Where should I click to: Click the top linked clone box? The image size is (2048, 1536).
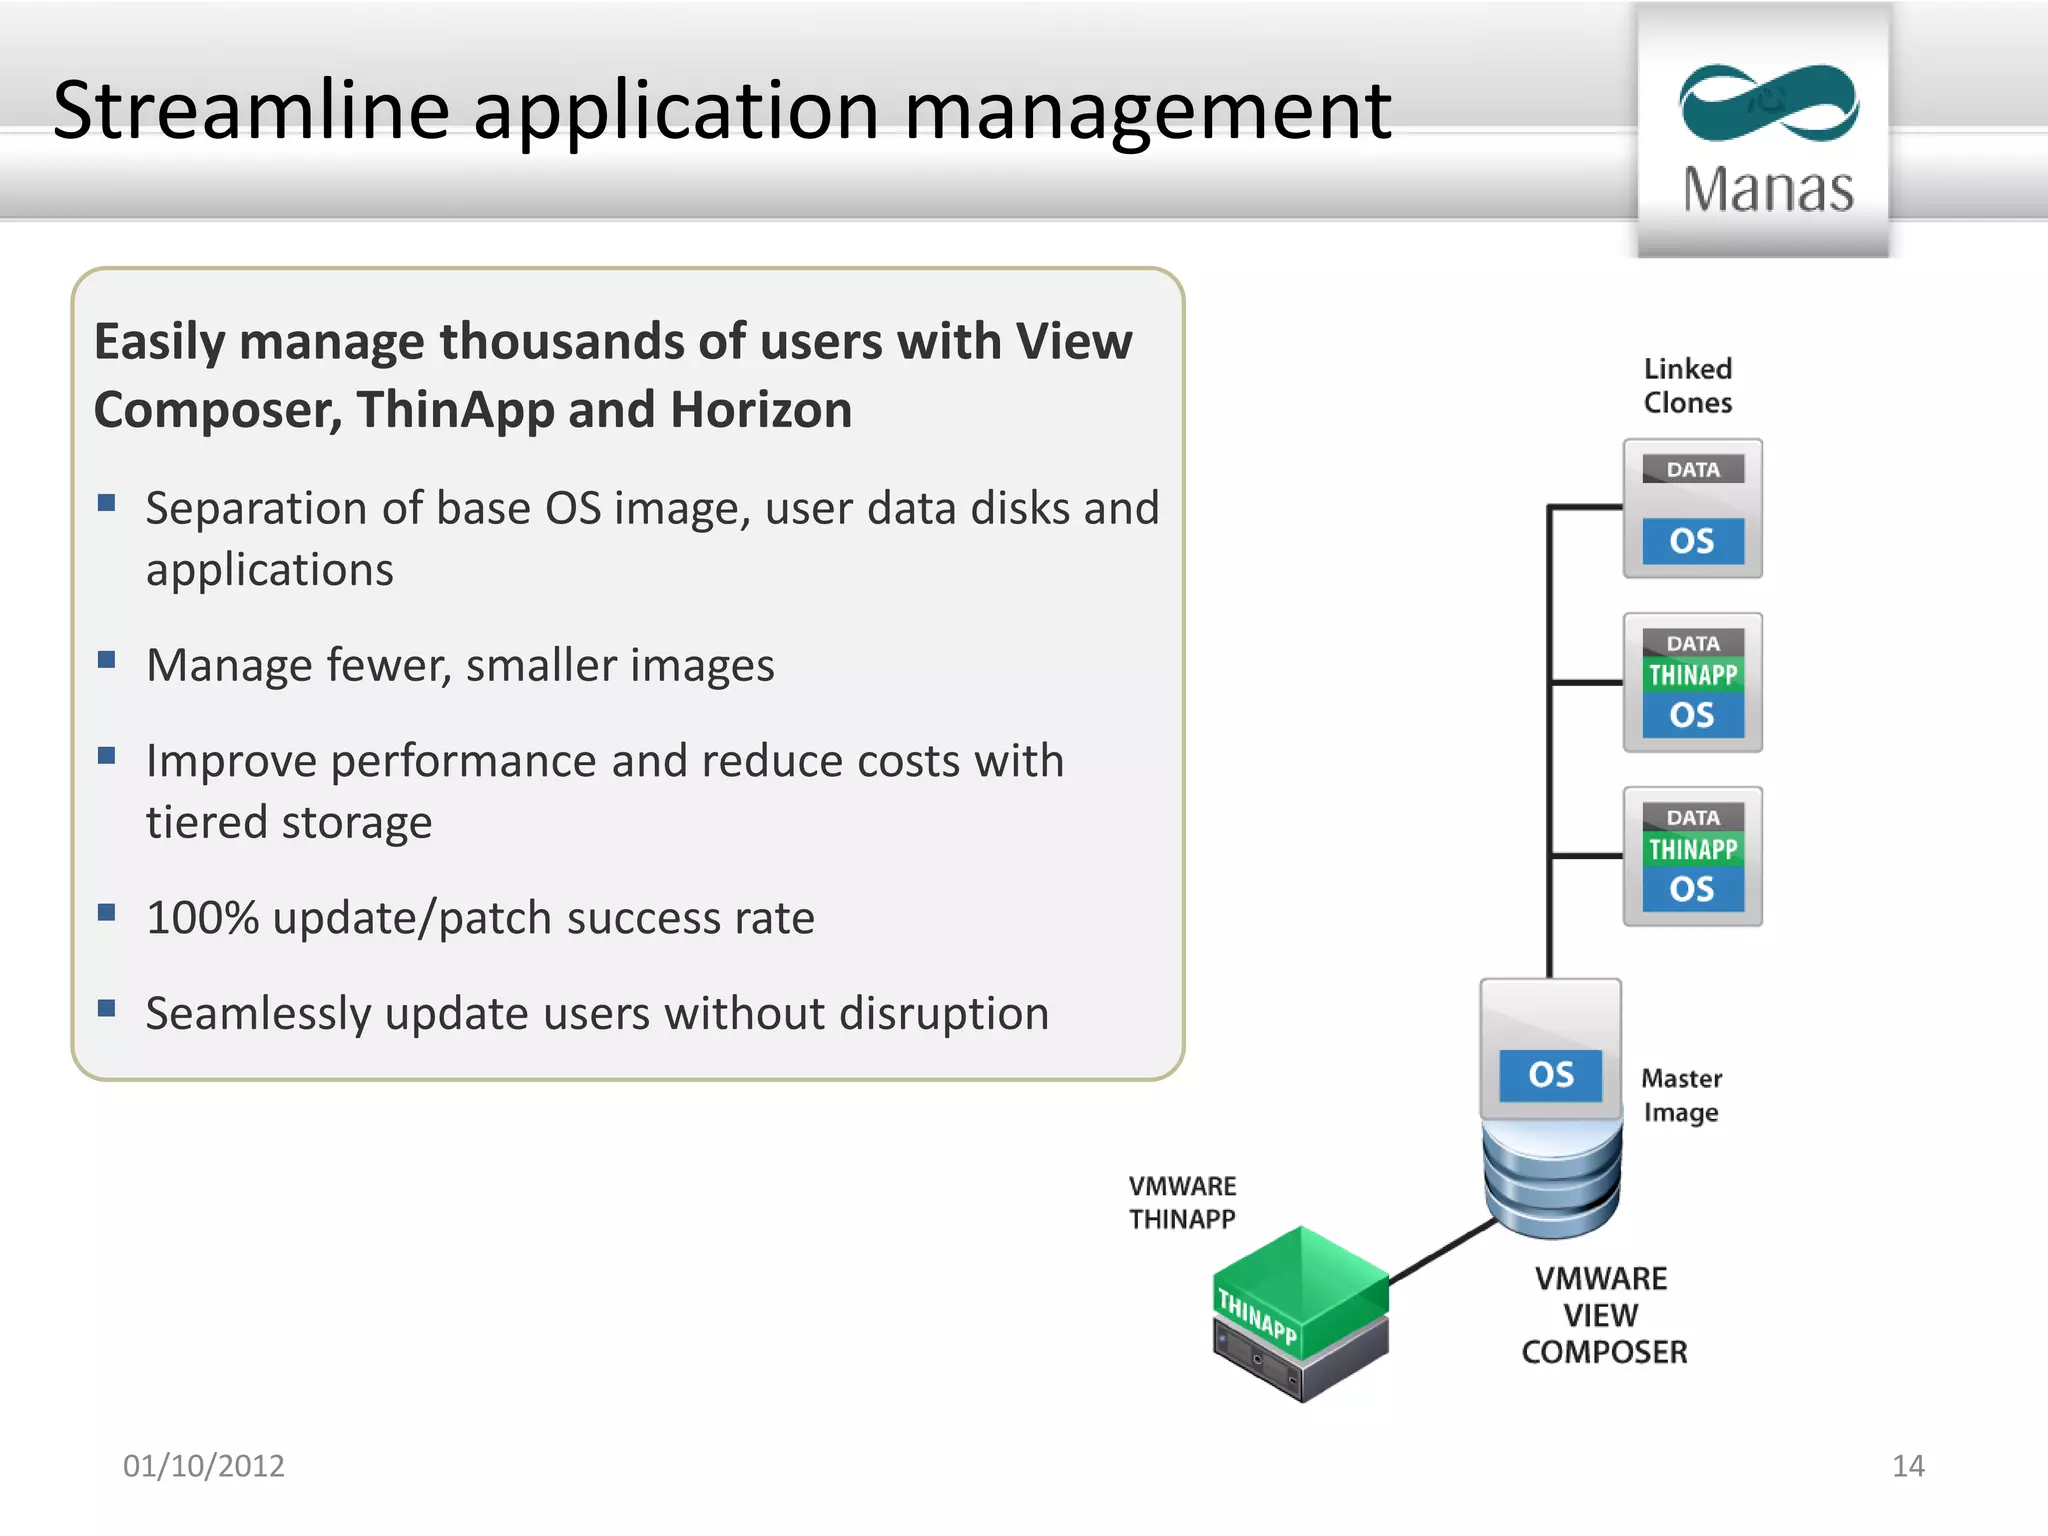click(1692, 508)
